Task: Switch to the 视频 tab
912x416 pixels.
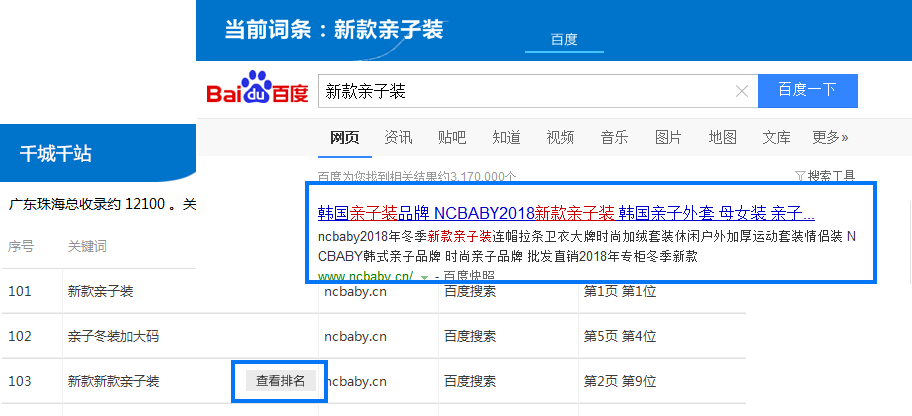Action: point(560,138)
